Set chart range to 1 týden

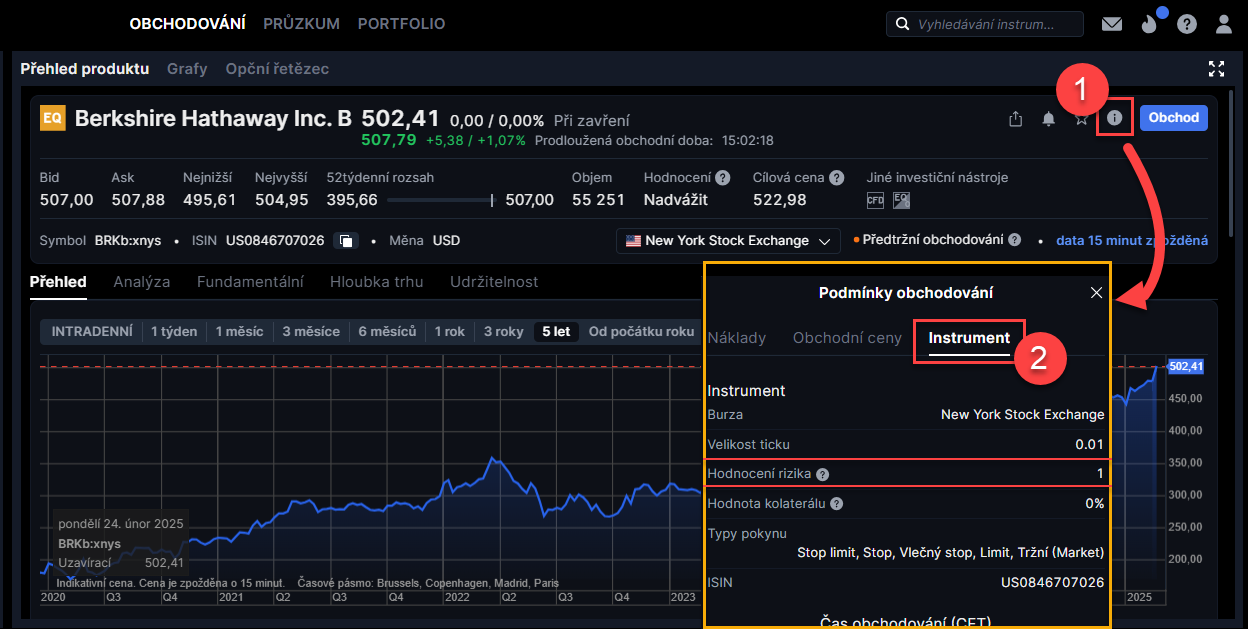pyautogui.click(x=174, y=332)
